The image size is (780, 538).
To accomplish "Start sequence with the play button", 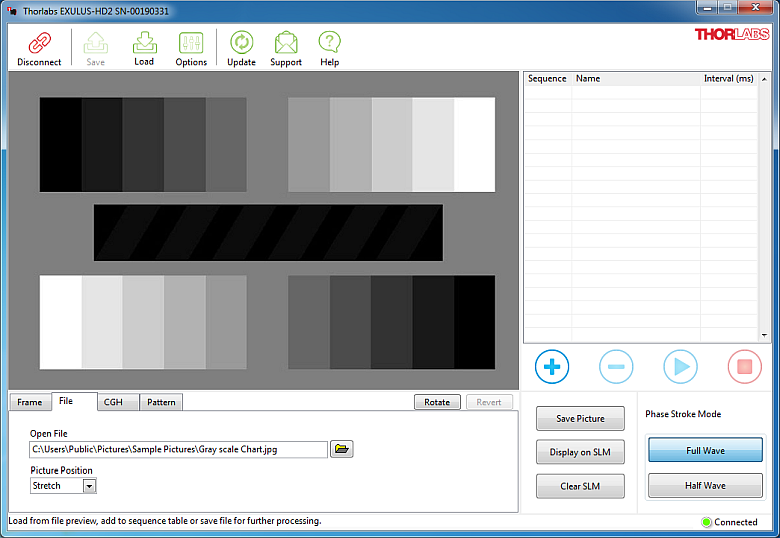I will tap(680, 367).
